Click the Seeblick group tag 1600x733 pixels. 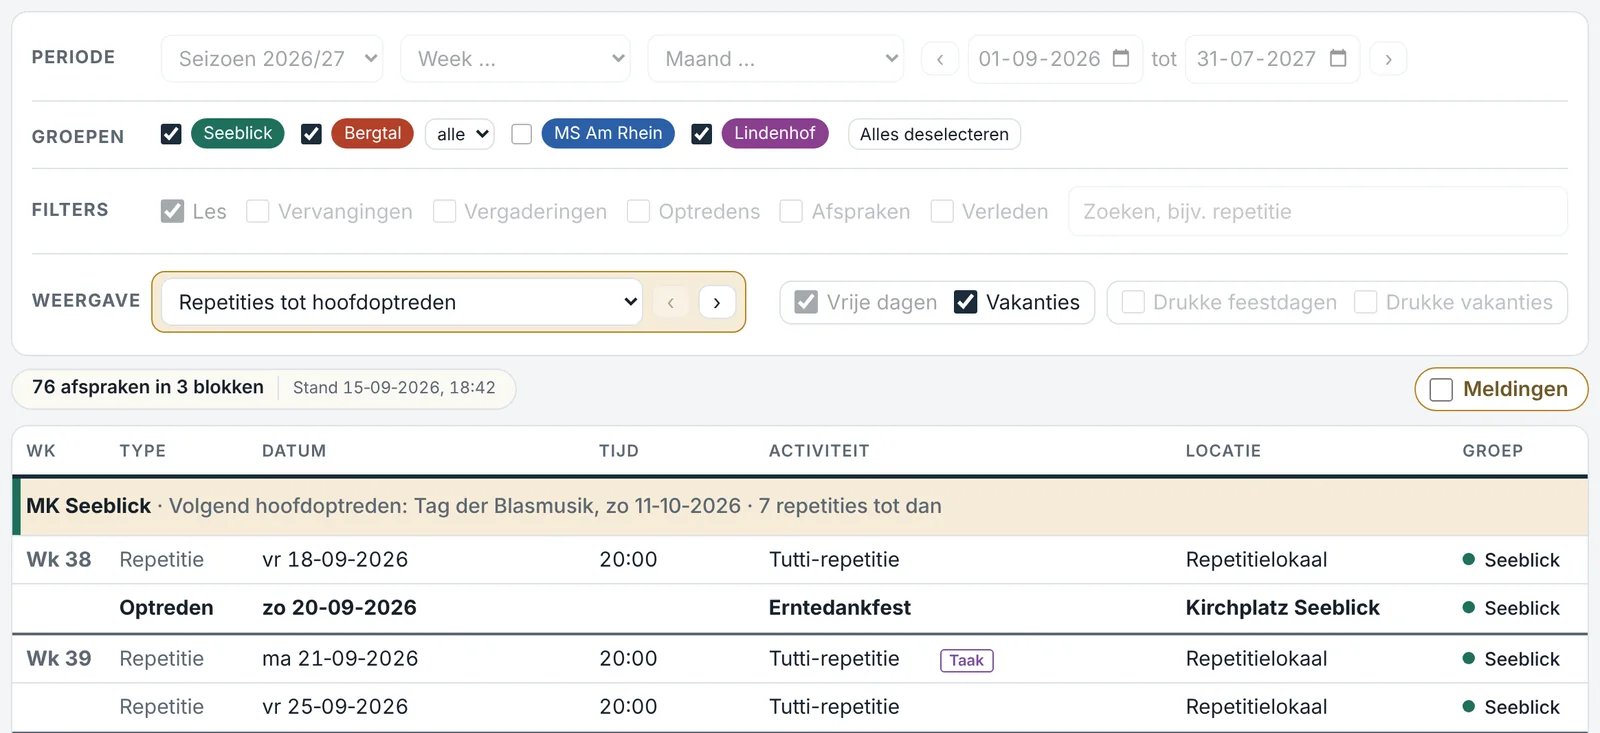[x=238, y=133]
